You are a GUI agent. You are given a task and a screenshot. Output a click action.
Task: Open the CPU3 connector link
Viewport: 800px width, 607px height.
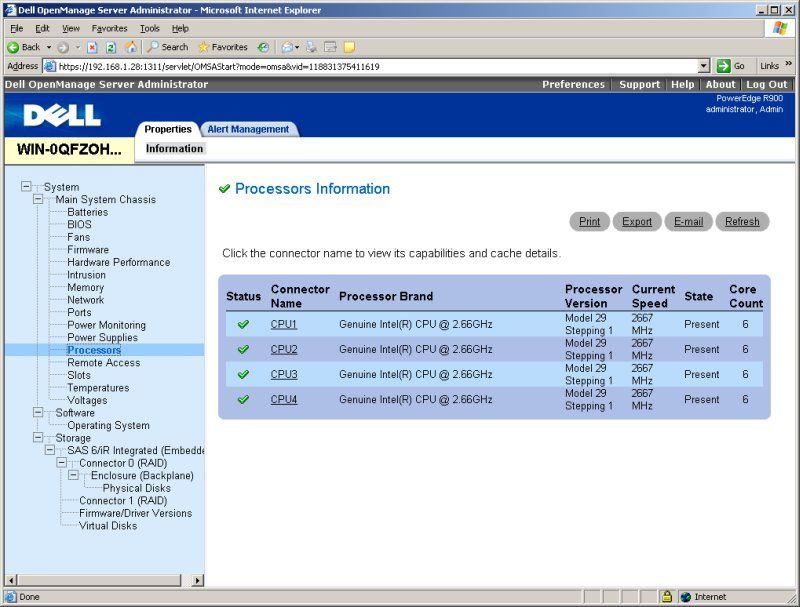pos(284,374)
